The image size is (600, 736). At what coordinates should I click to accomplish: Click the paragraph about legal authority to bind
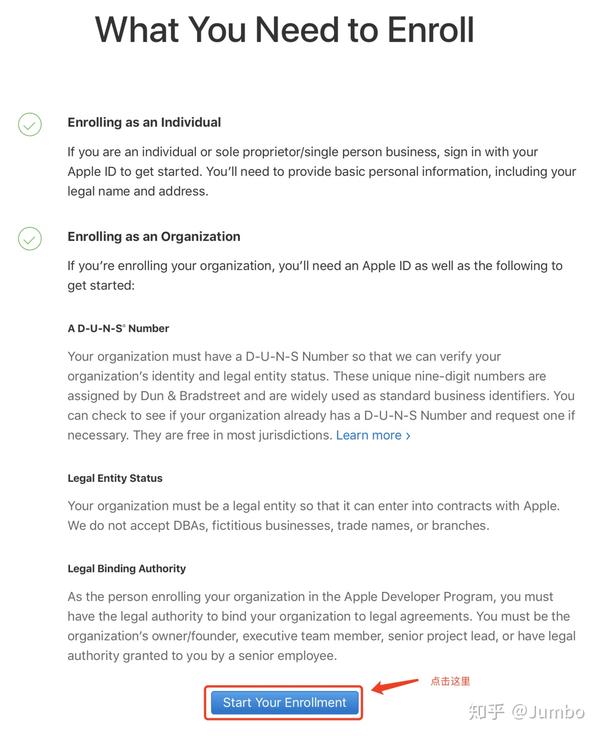[x=318, y=625]
